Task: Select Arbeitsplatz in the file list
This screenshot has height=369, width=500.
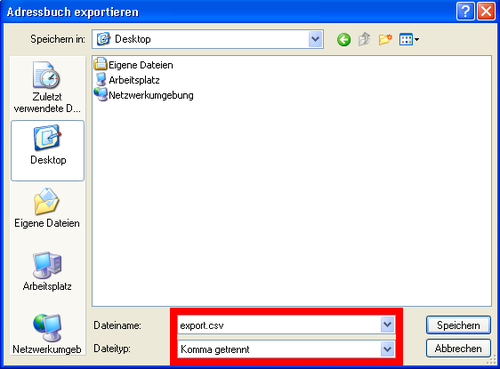Action: click(x=127, y=80)
